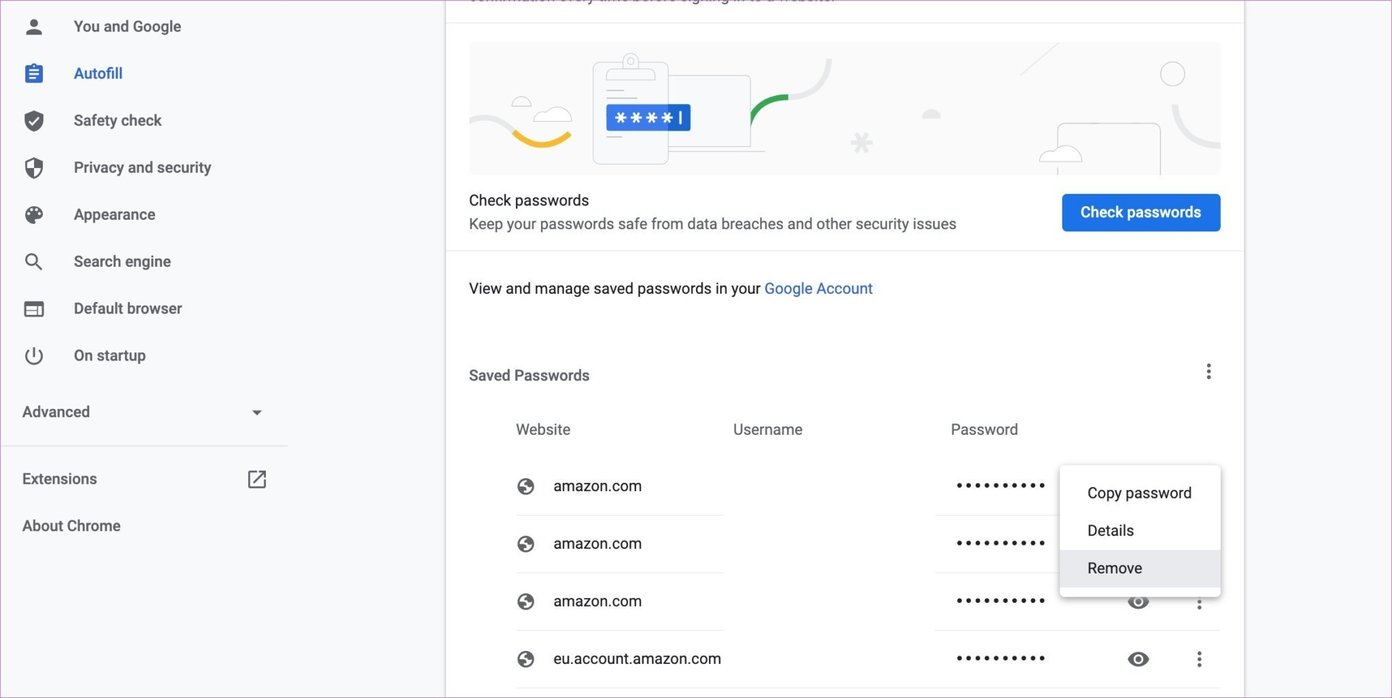Viewport: 1392px width, 698px height.
Task: Expand the Advanced settings section
Action: 144,412
